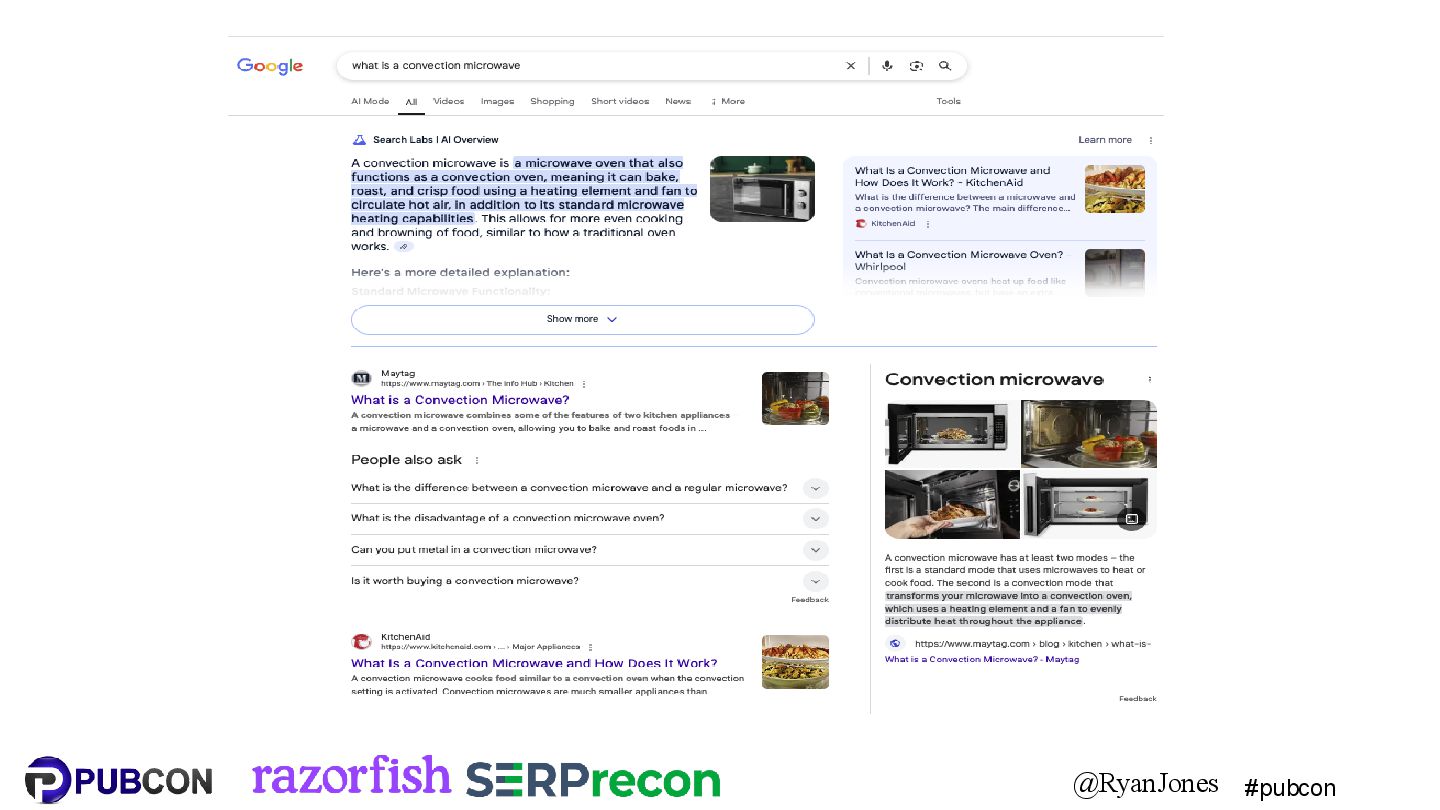
Task: Click 'Here's a more detailed explanation:' text
Action: tap(460, 272)
